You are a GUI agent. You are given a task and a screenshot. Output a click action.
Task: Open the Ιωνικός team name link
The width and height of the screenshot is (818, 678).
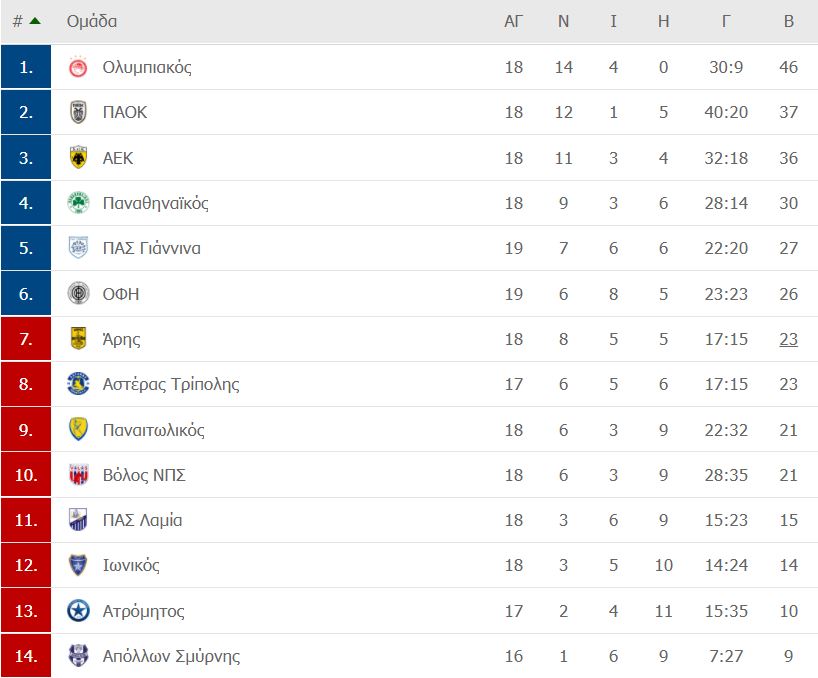[131, 565]
